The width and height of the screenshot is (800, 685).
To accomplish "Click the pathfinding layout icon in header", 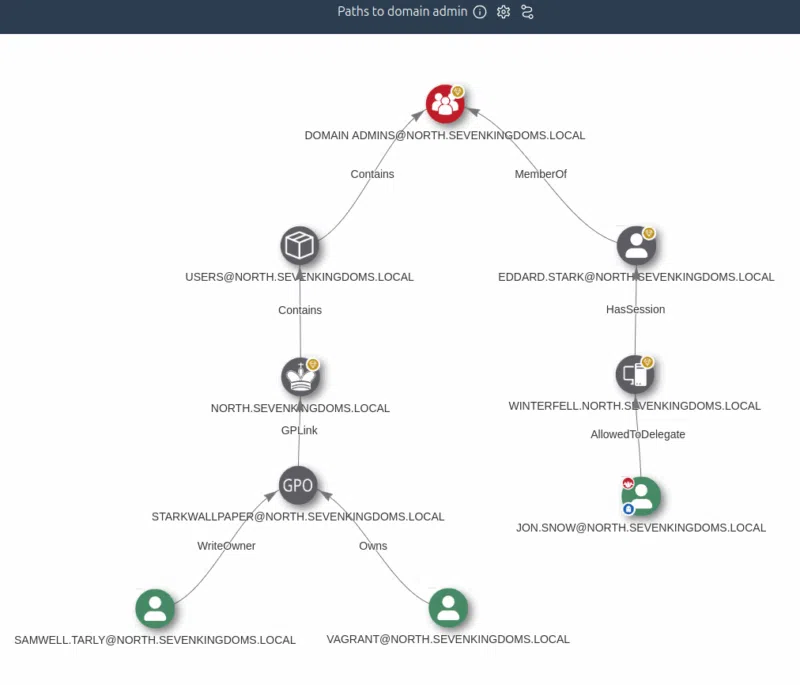I will click(x=527, y=12).
